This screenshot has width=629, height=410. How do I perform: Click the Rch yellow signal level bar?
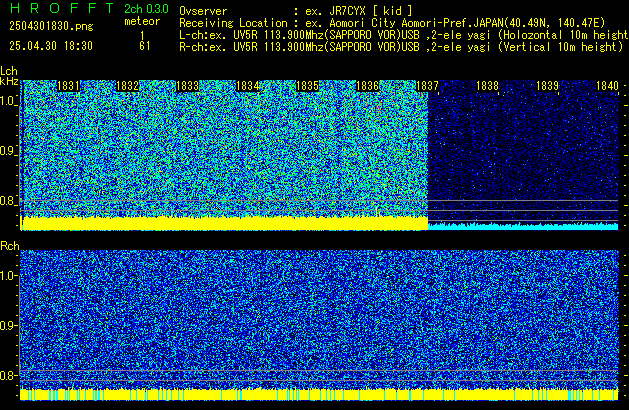[319, 394]
